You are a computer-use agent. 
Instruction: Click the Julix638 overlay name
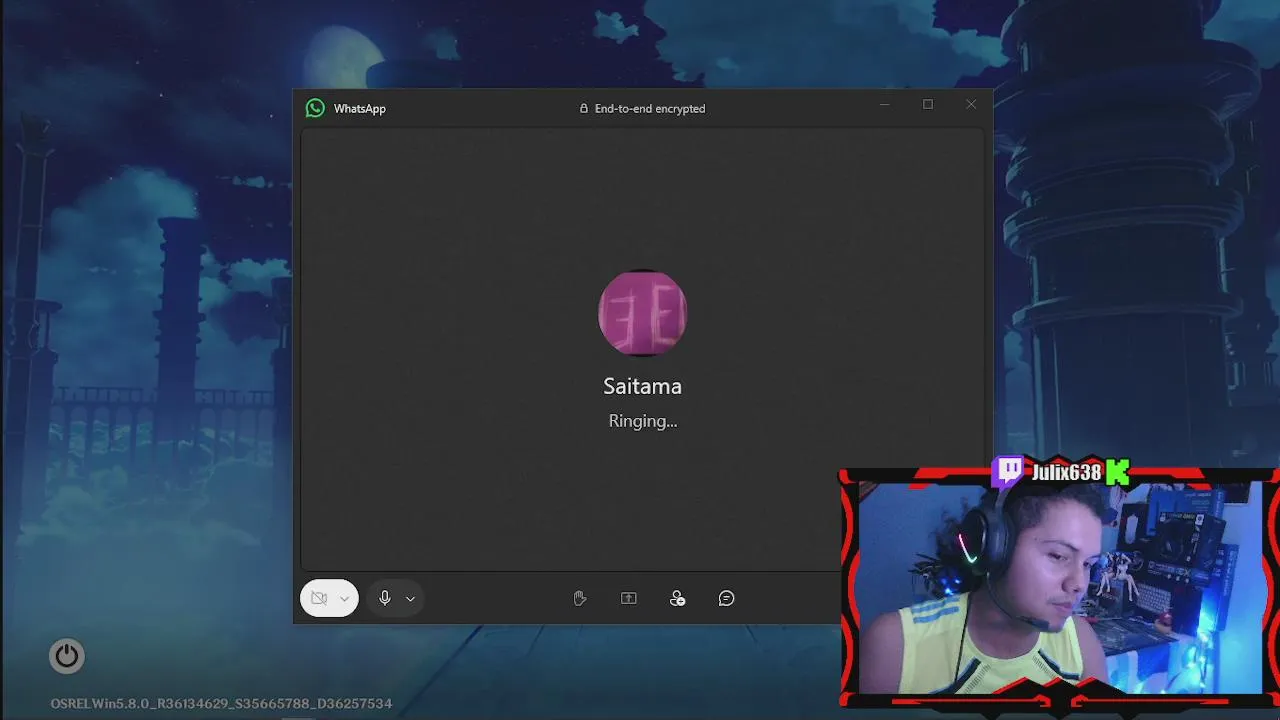[1067, 473]
